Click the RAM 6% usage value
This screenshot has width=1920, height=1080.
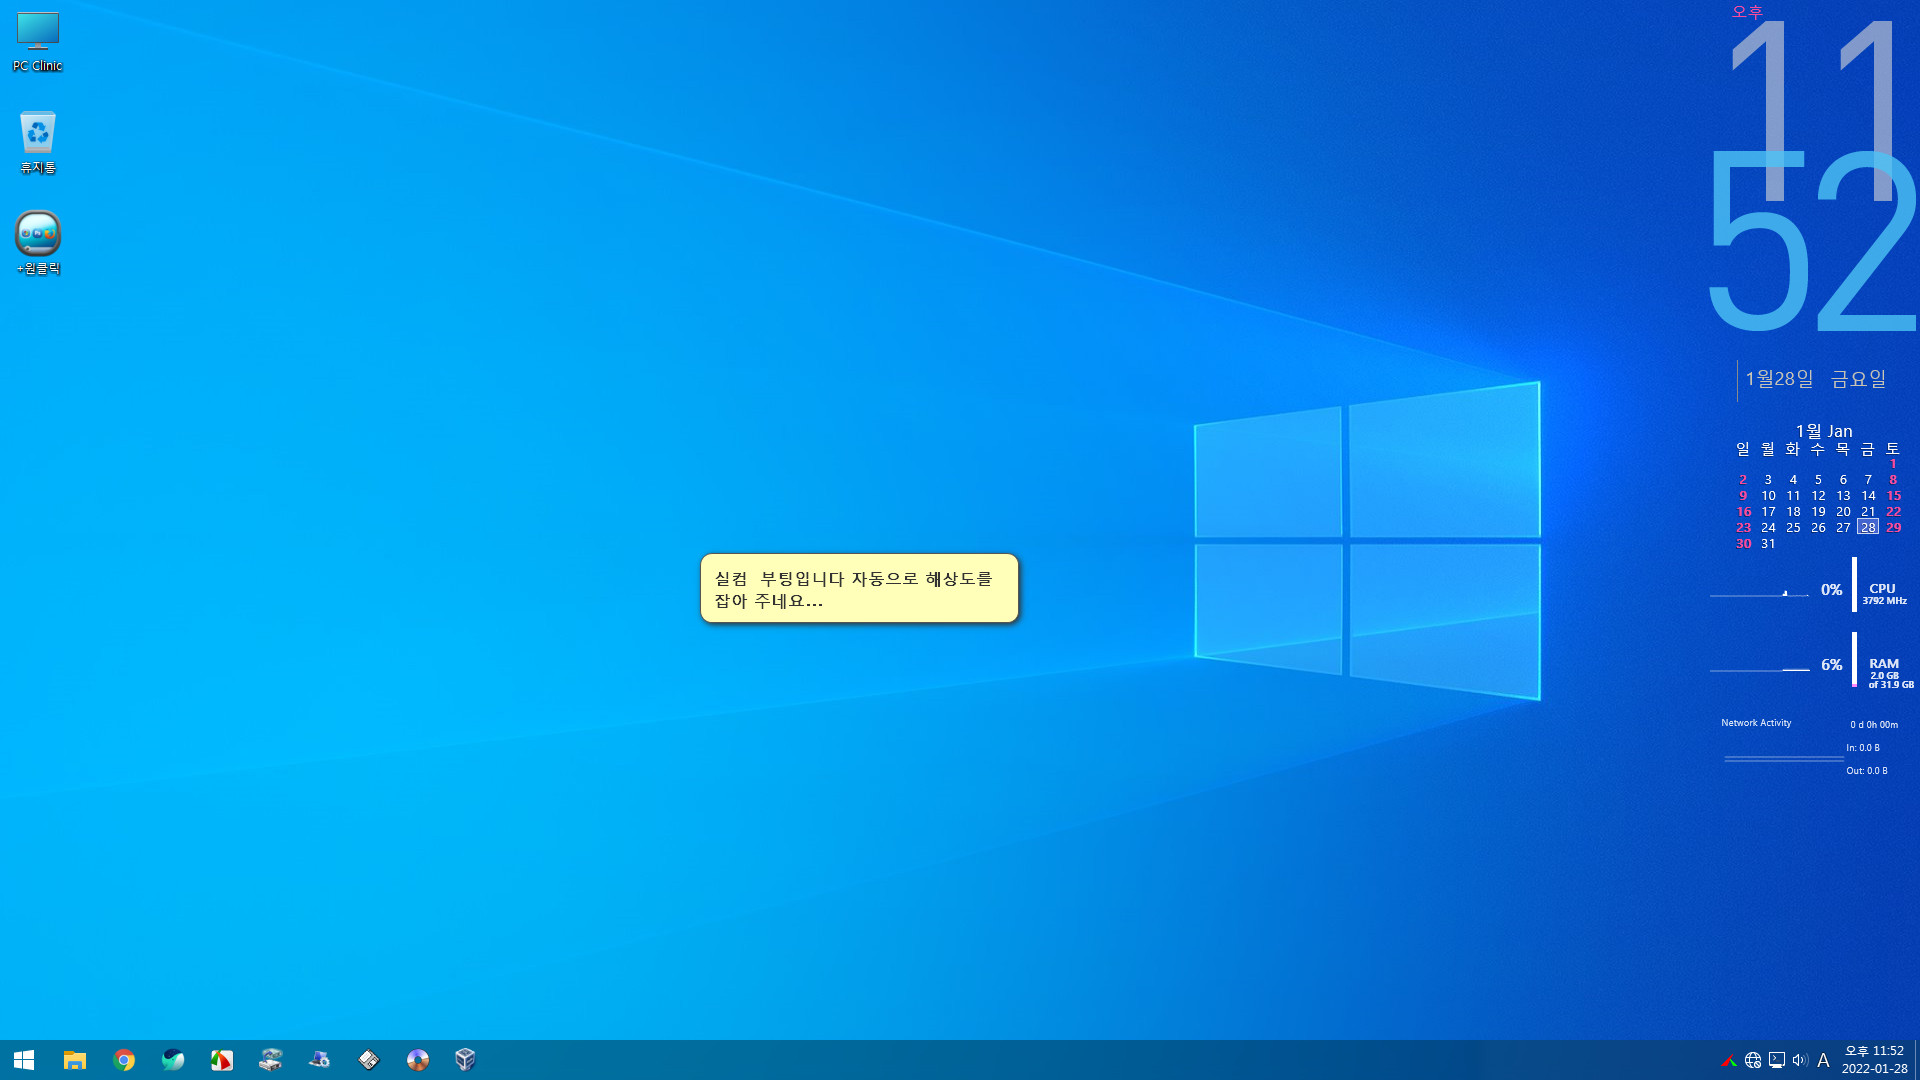1831,665
